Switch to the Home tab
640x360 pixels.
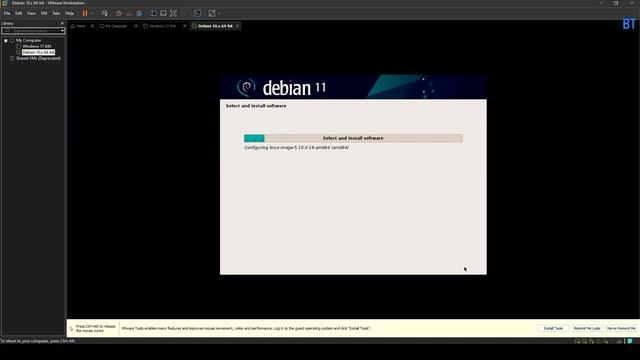(79, 26)
